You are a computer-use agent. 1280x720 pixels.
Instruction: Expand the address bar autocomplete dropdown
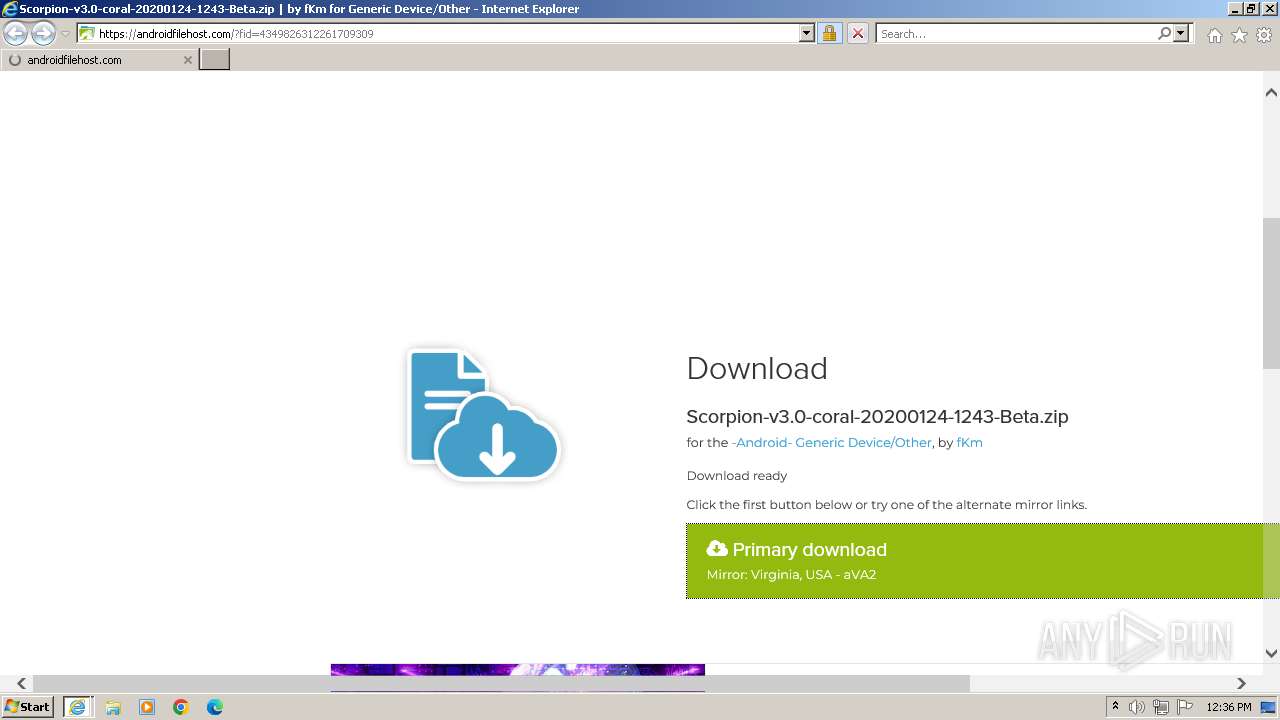(x=807, y=34)
